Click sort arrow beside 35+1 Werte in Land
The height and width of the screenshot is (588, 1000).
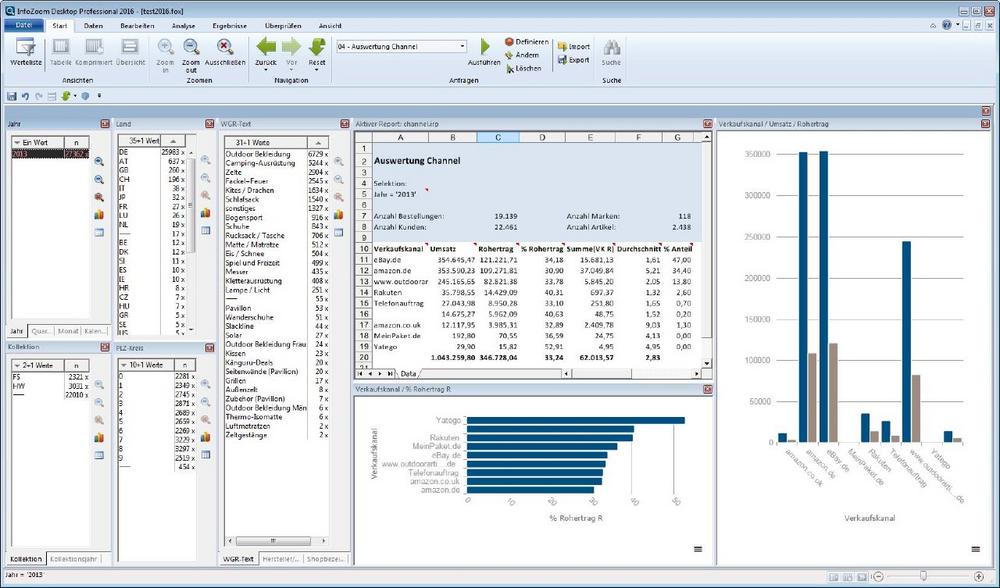(173, 141)
